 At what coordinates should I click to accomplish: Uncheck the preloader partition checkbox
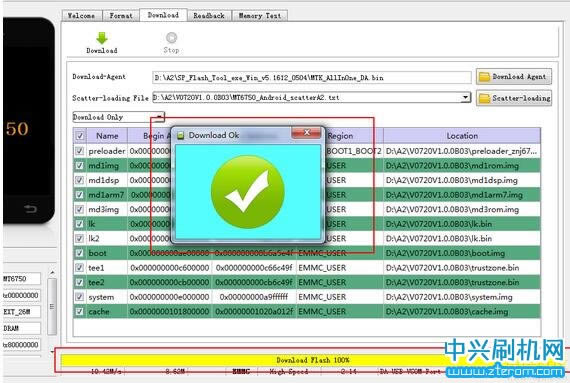pos(79,151)
